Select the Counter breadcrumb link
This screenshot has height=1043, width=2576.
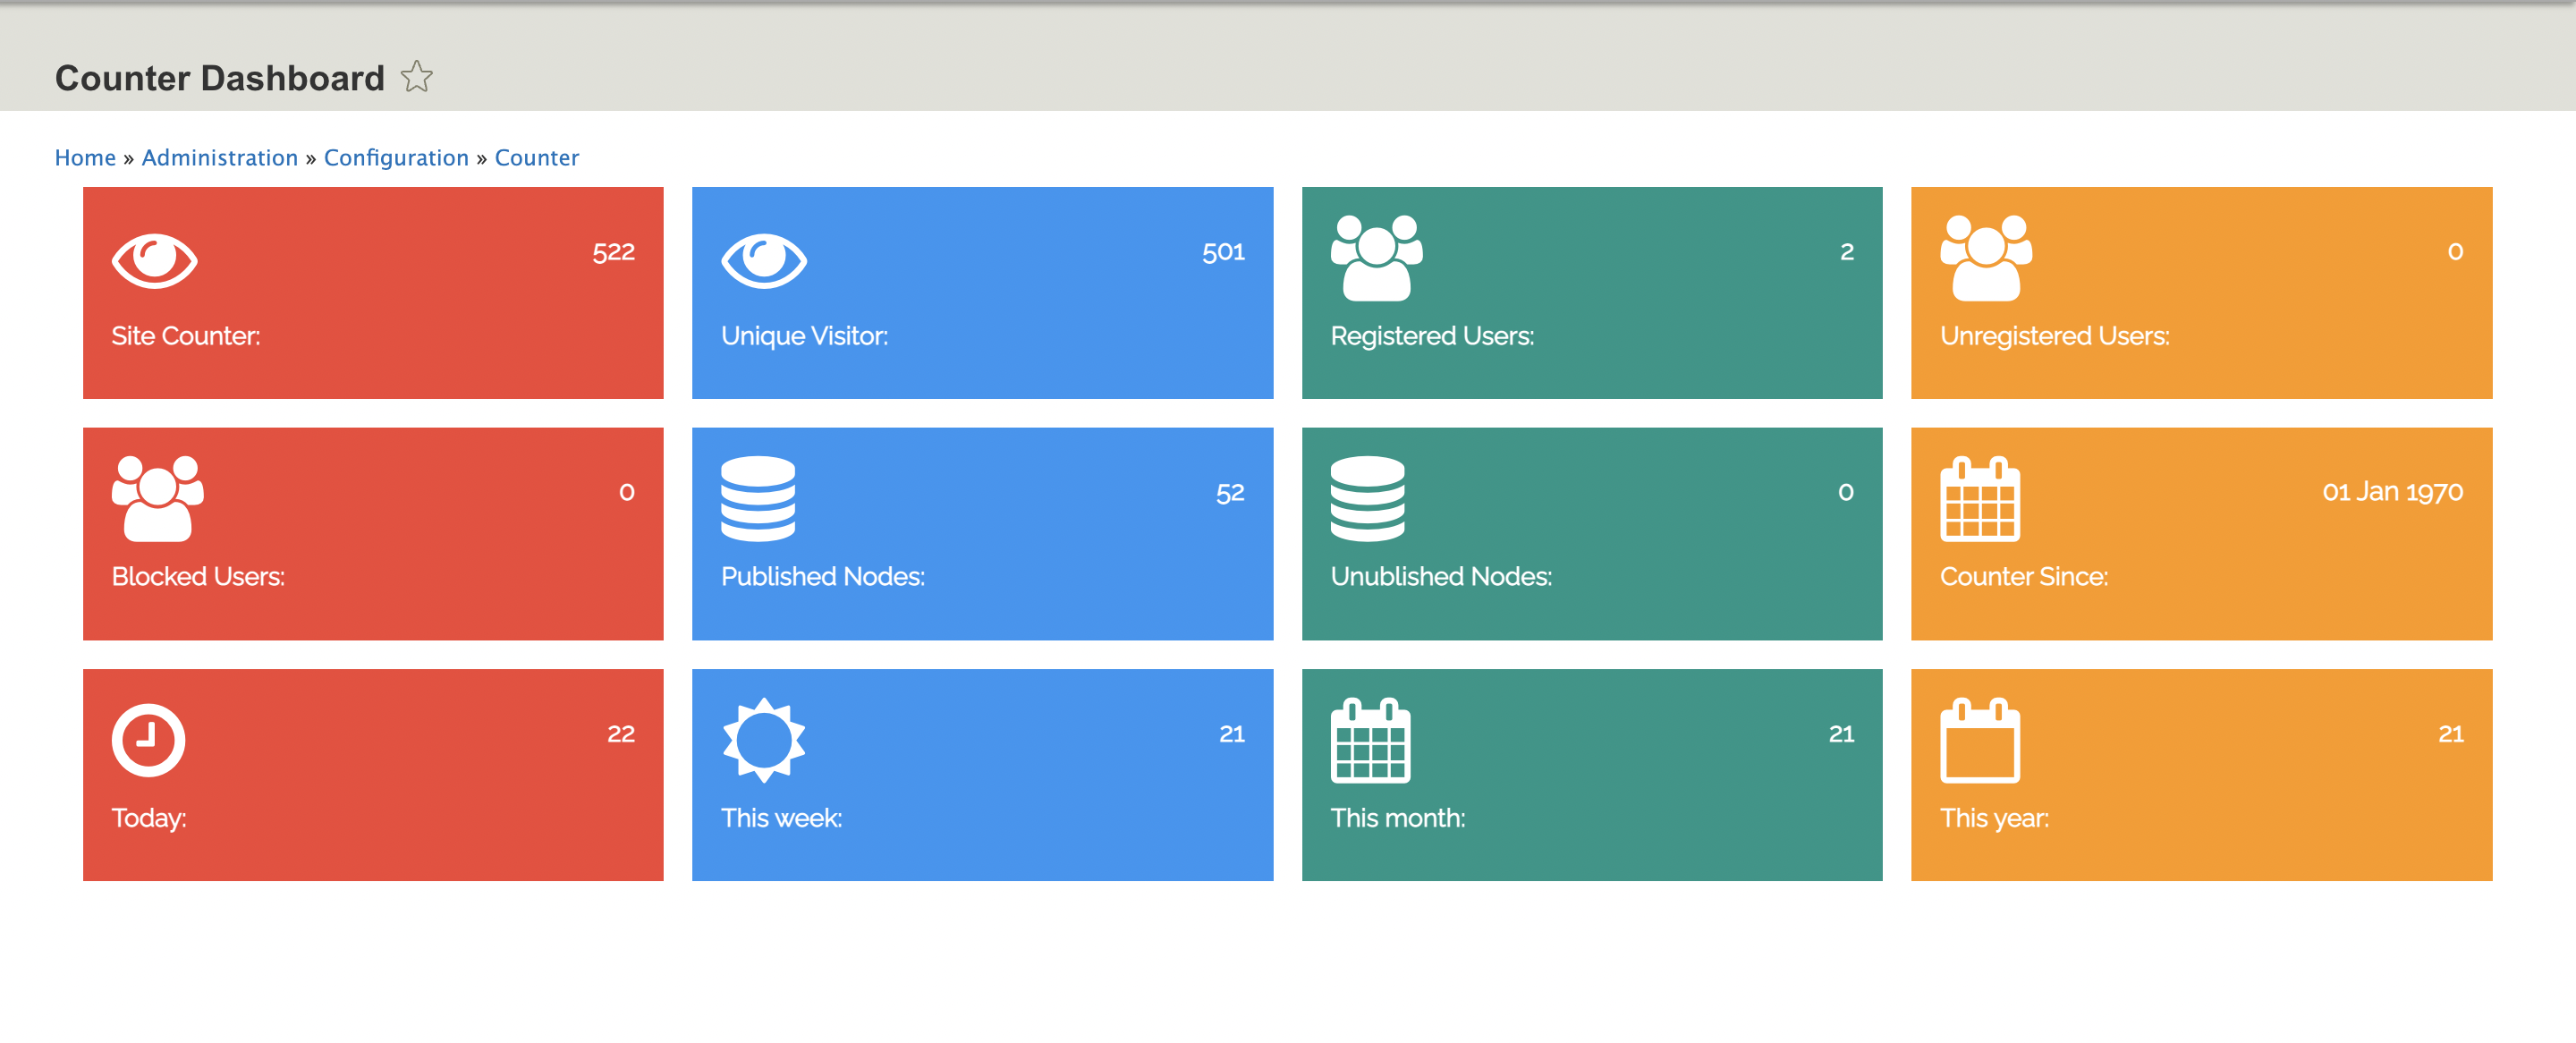pos(536,158)
